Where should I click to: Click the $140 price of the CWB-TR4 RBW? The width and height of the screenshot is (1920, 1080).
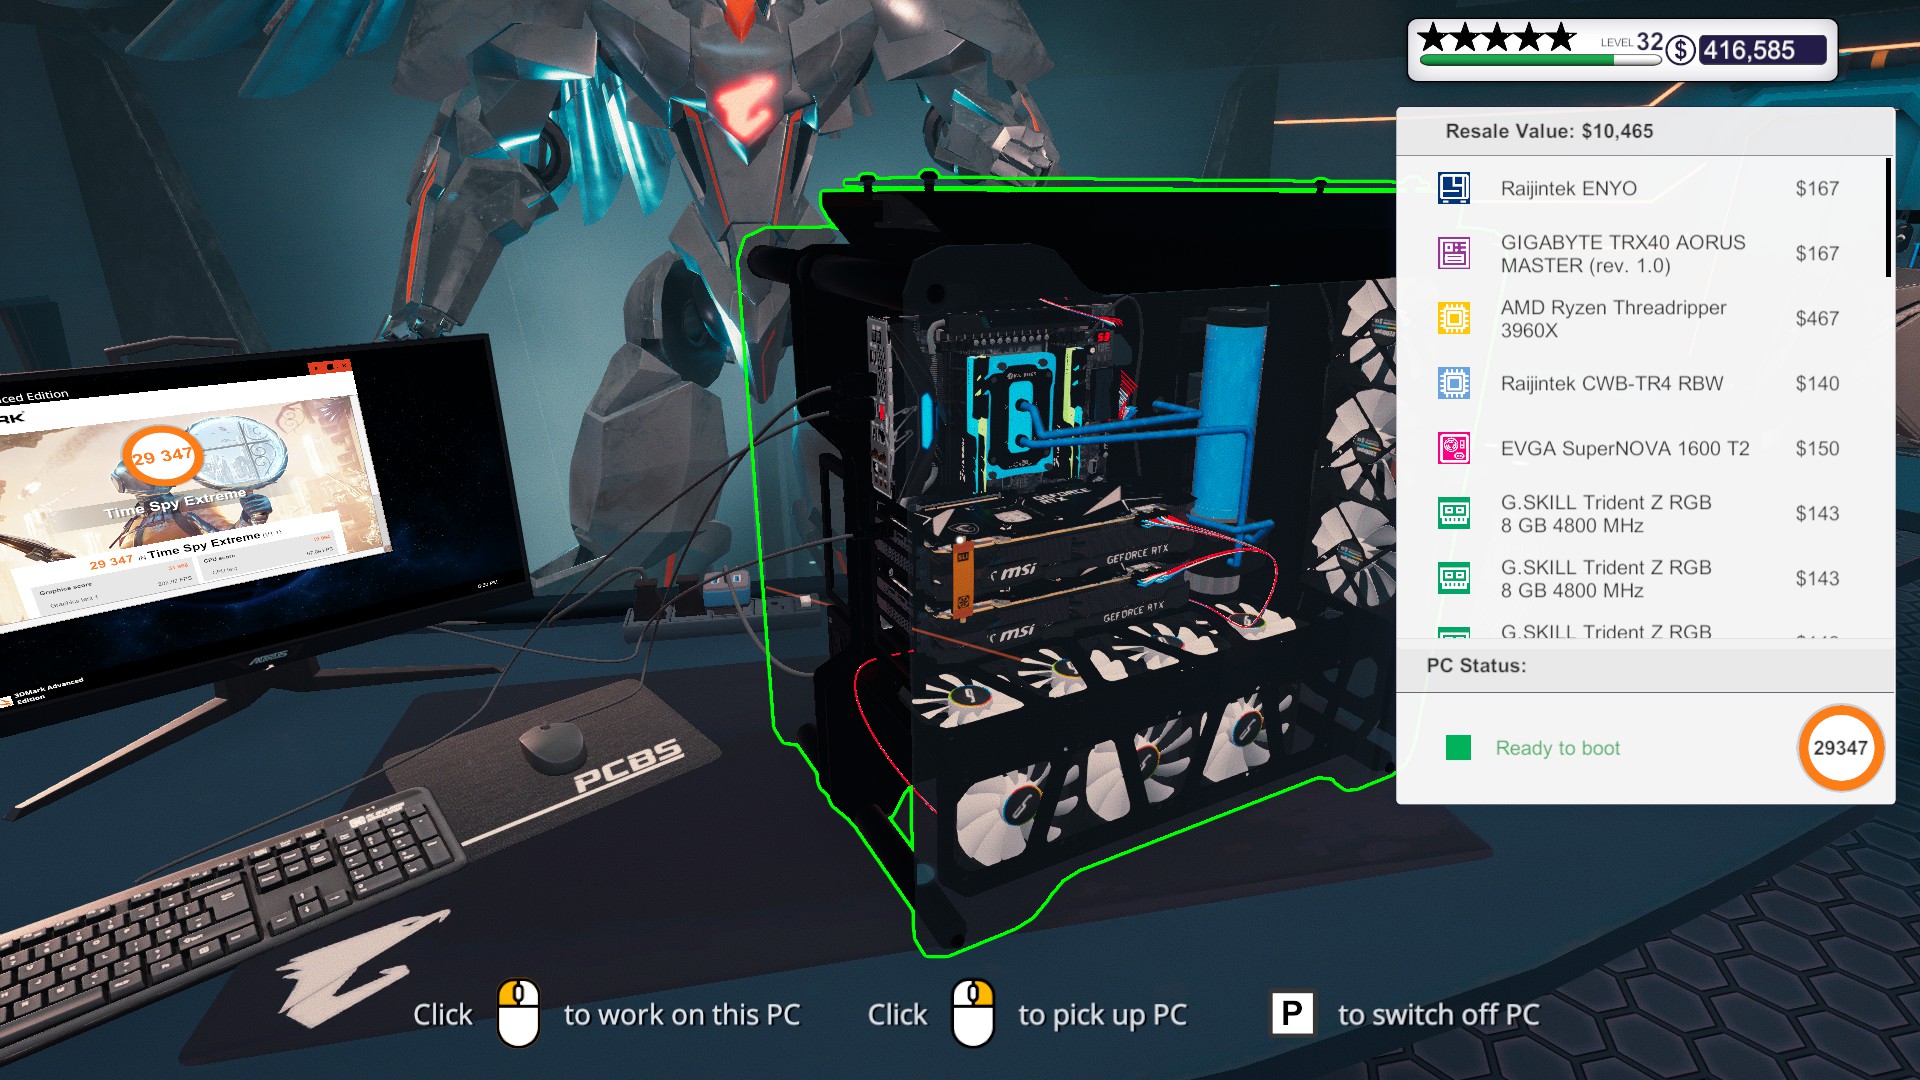tap(1817, 383)
